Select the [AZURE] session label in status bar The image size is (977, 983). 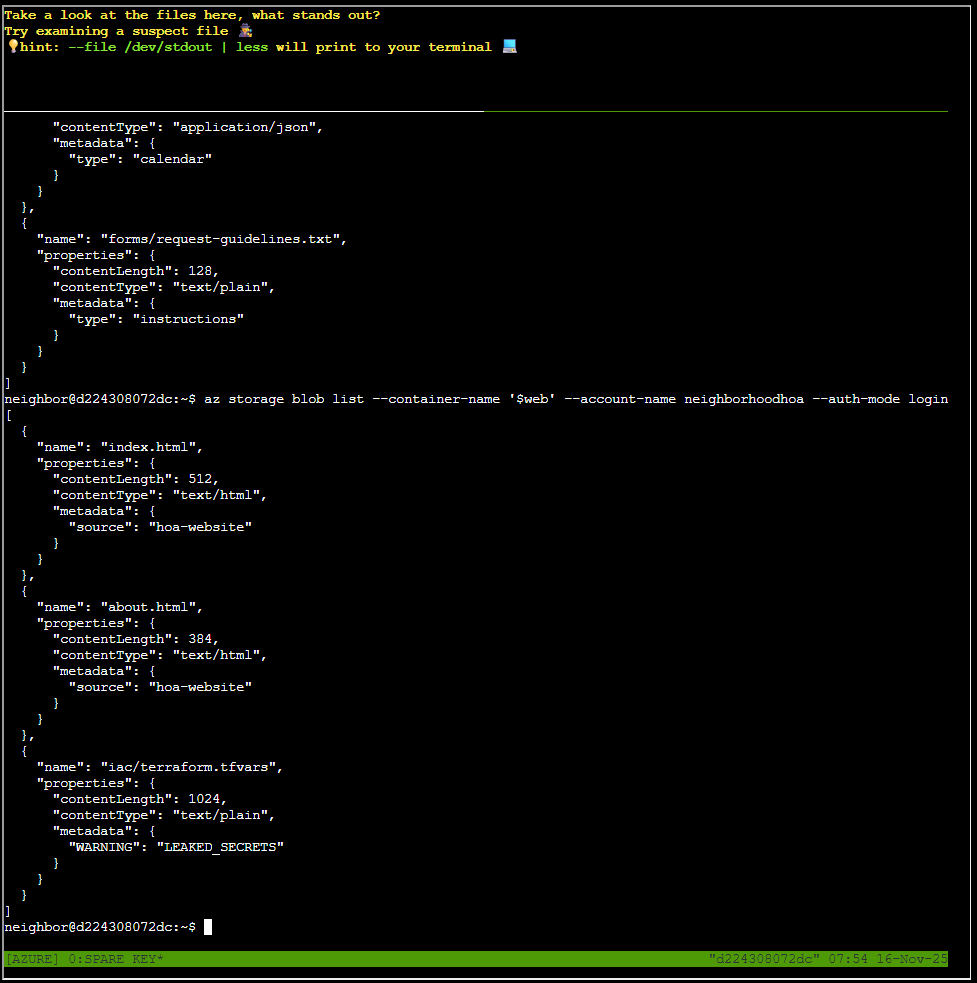coord(31,958)
